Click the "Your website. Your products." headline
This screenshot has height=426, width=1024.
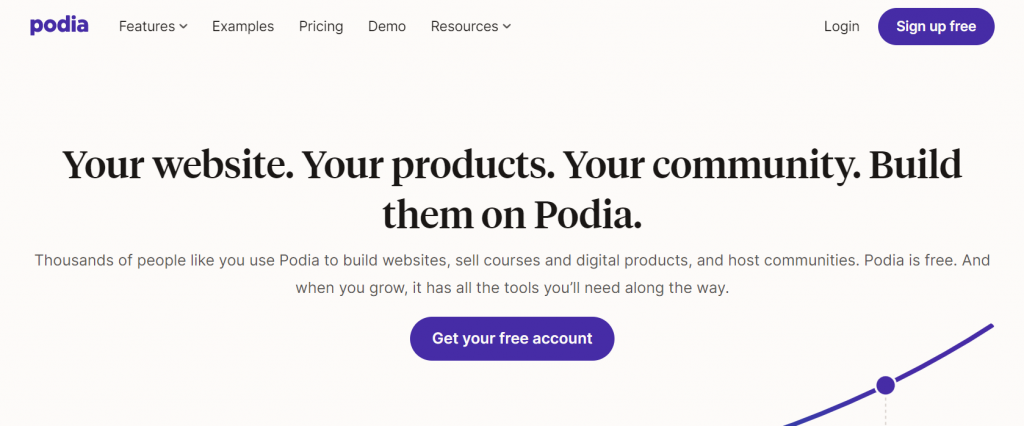click(308, 165)
